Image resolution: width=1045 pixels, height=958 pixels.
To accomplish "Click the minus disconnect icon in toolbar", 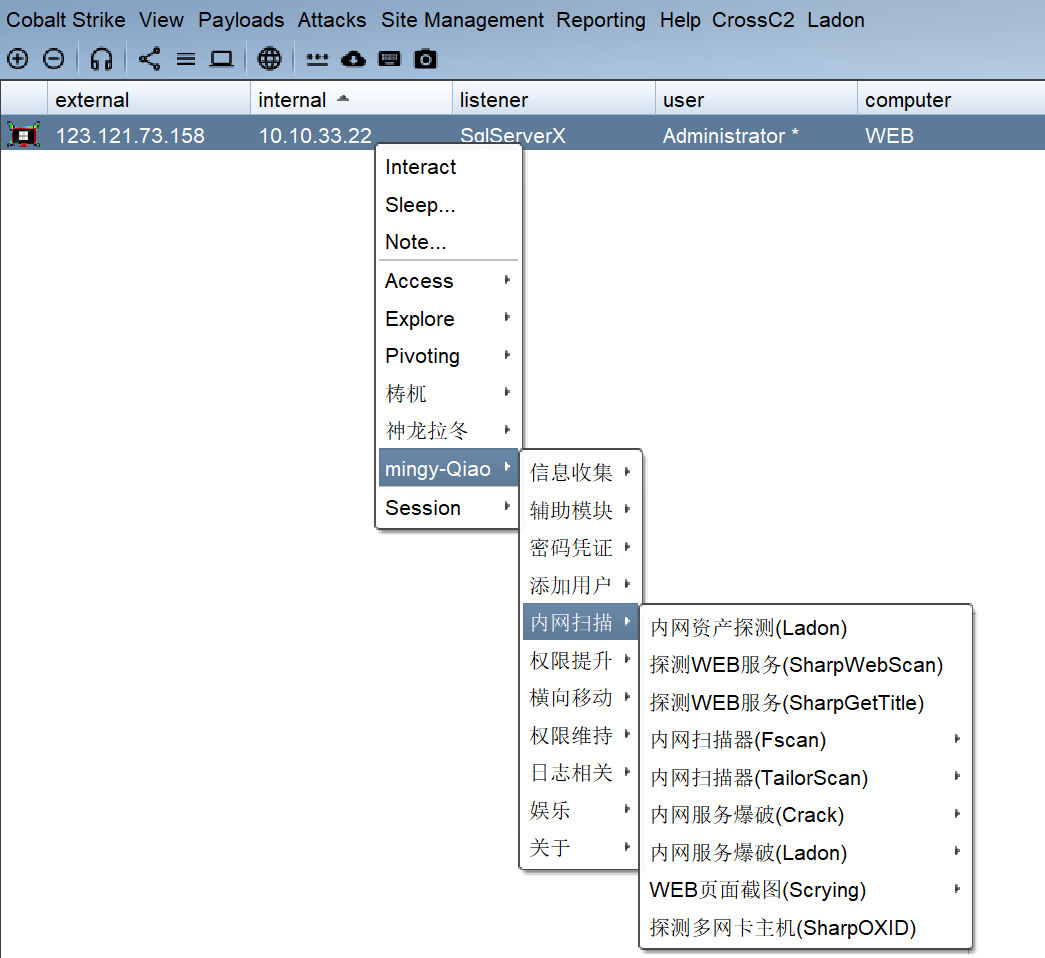I will click(x=54, y=59).
